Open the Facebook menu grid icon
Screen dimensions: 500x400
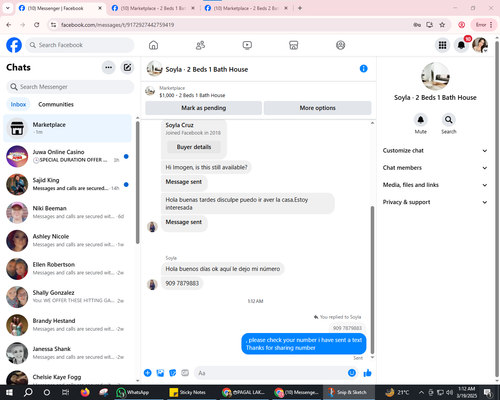pos(442,45)
